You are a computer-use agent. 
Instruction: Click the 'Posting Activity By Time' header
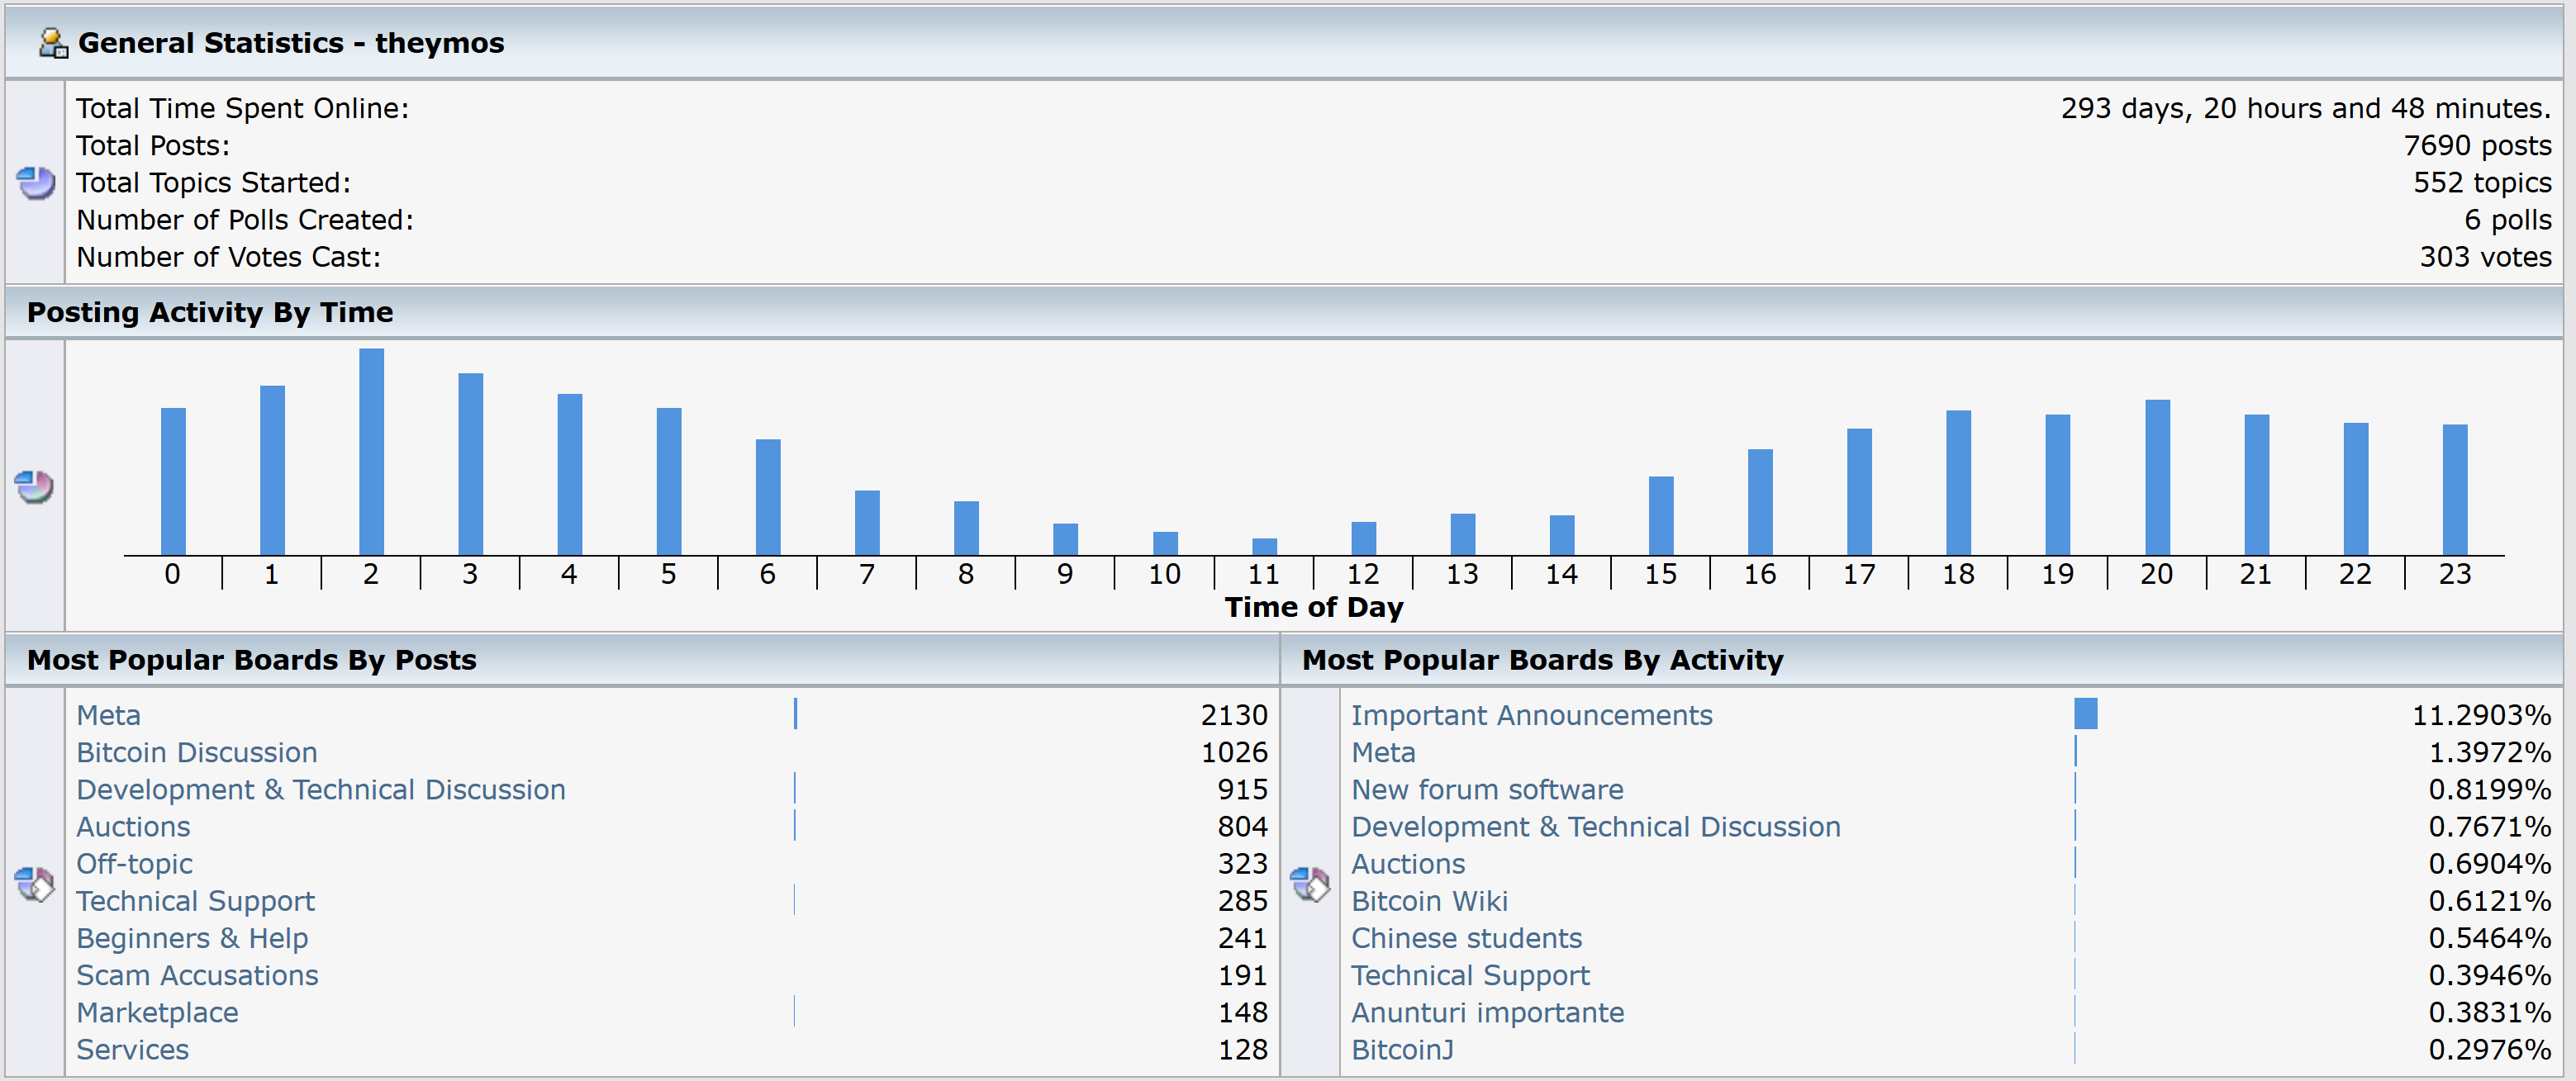pyautogui.click(x=210, y=312)
